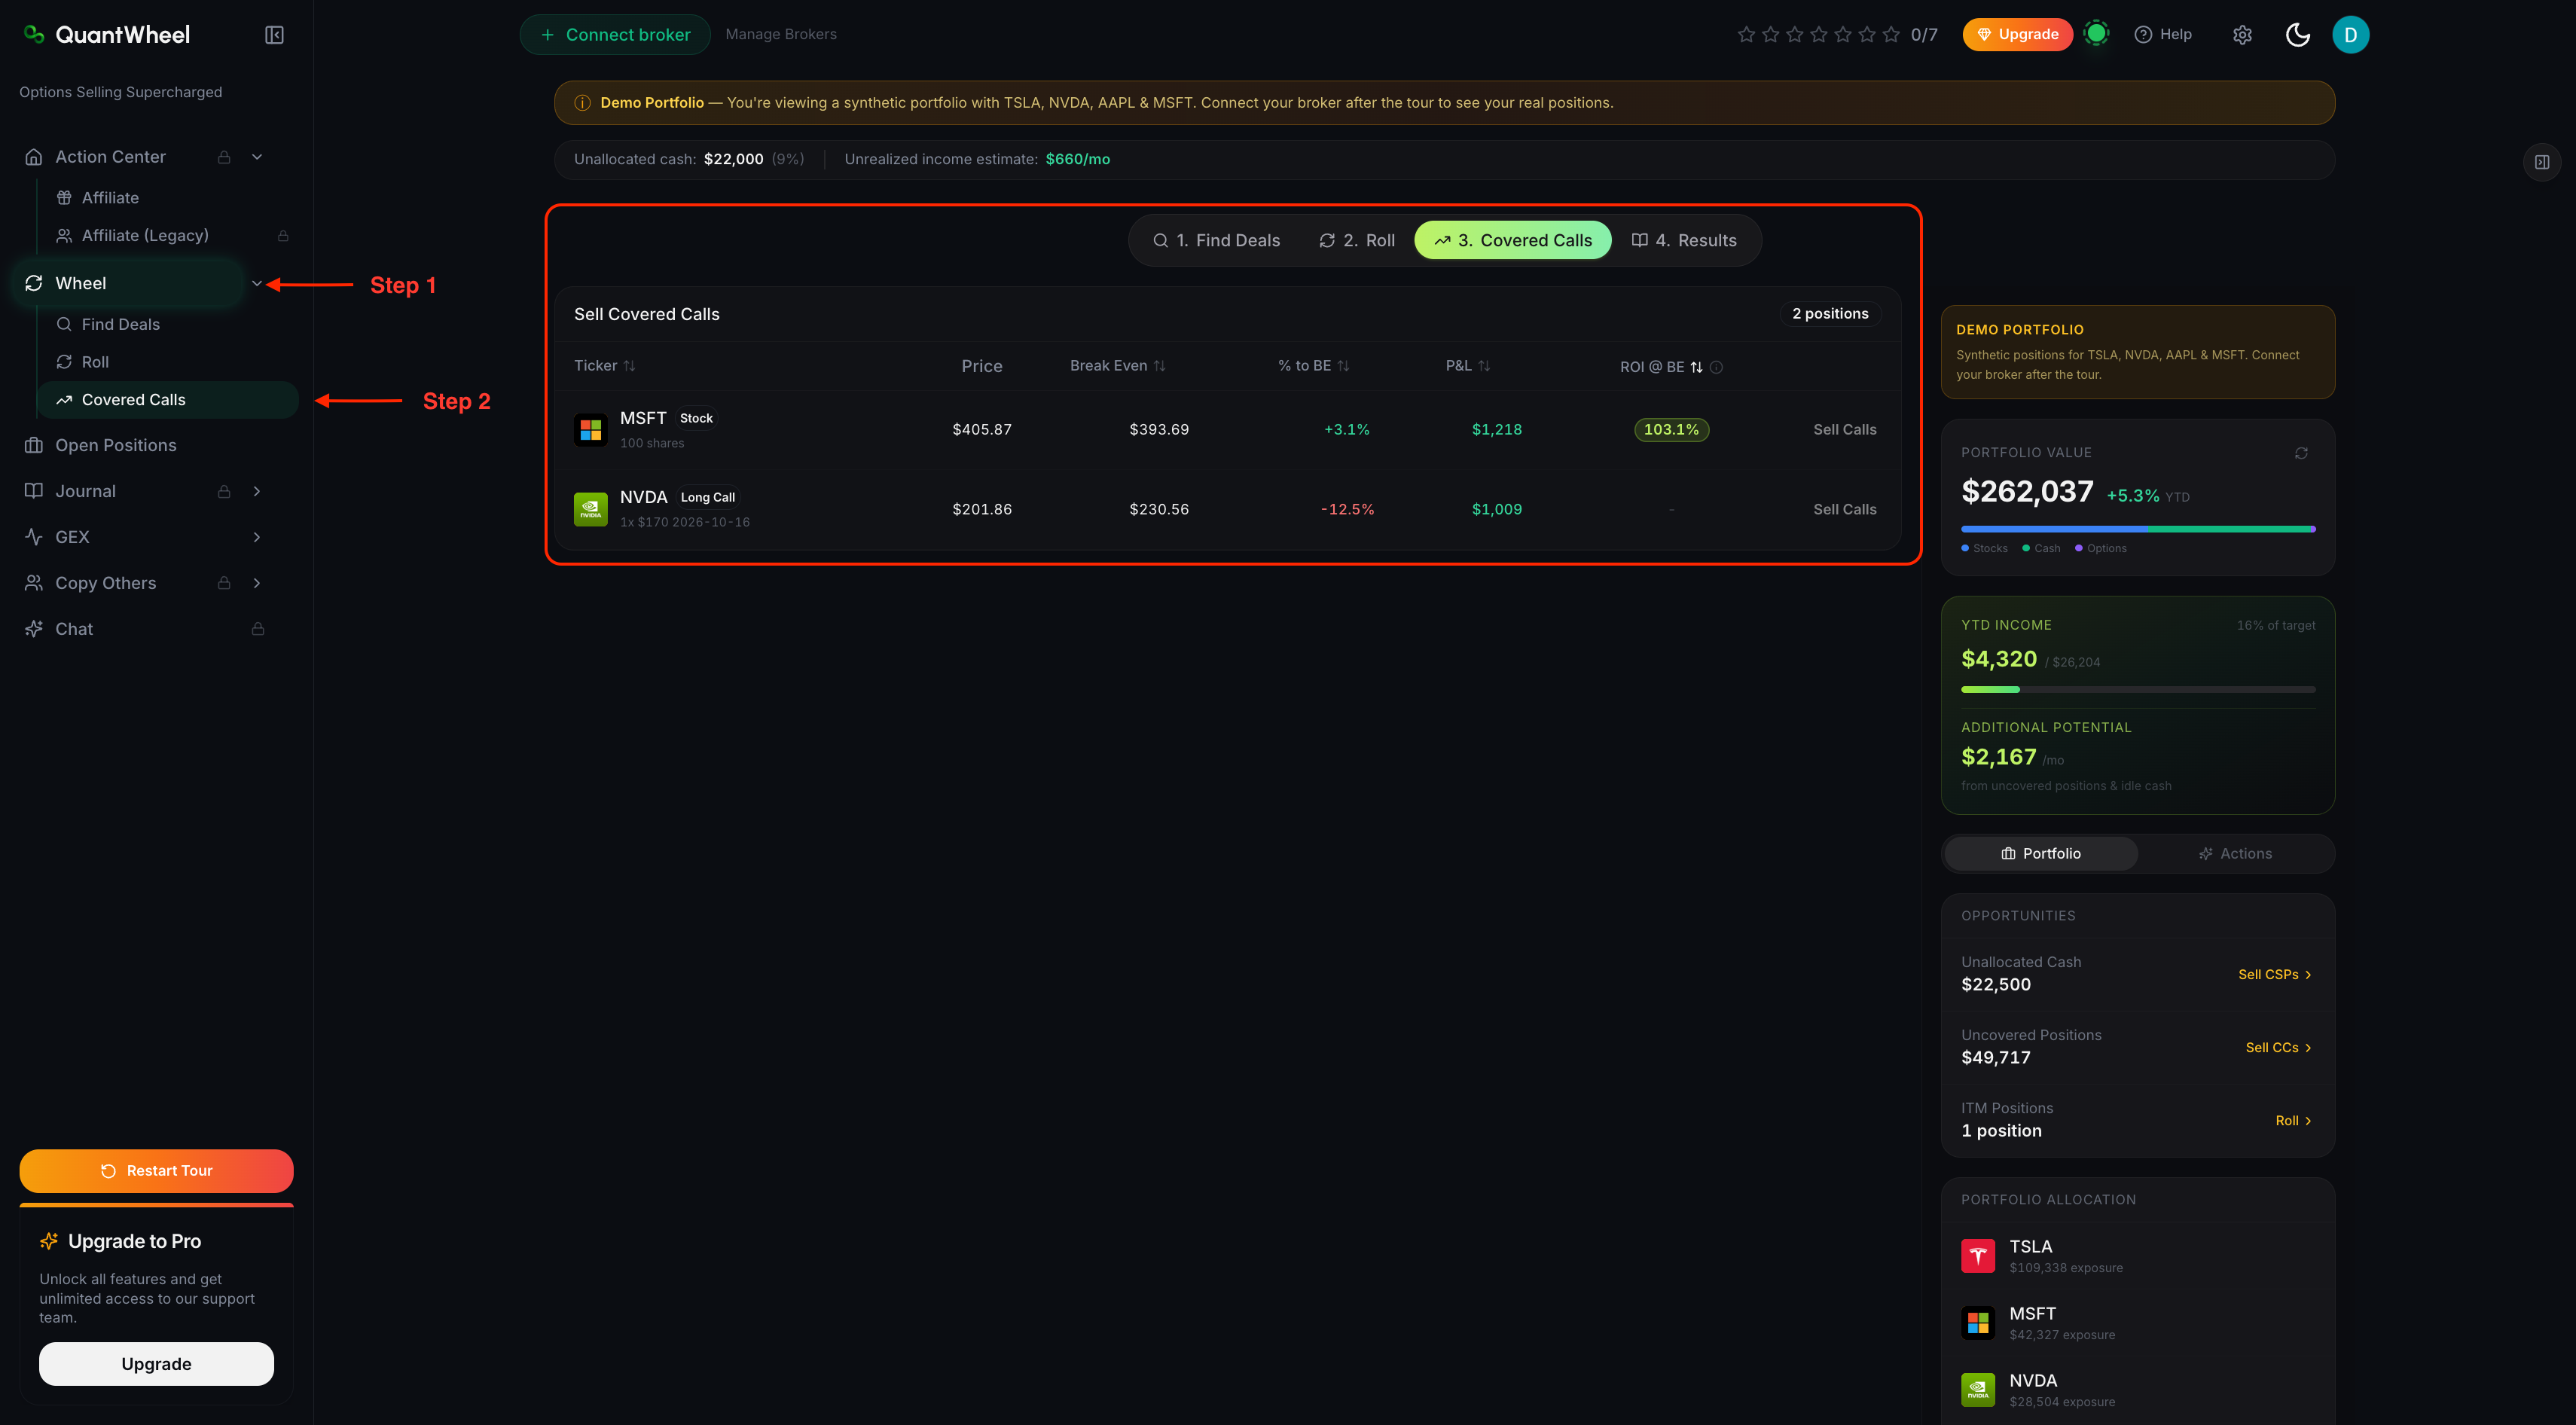Image resolution: width=2576 pixels, height=1425 pixels.
Task: Select the 3. Covered Calls tab
Action: click(x=1512, y=240)
